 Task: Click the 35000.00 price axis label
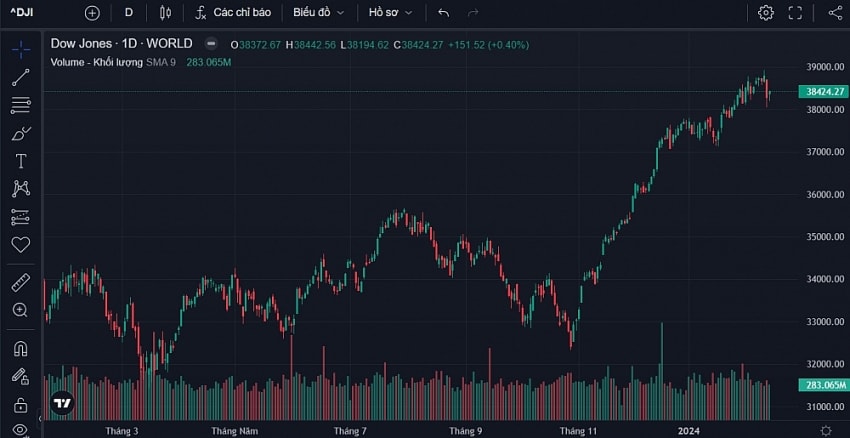(x=825, y=236)
